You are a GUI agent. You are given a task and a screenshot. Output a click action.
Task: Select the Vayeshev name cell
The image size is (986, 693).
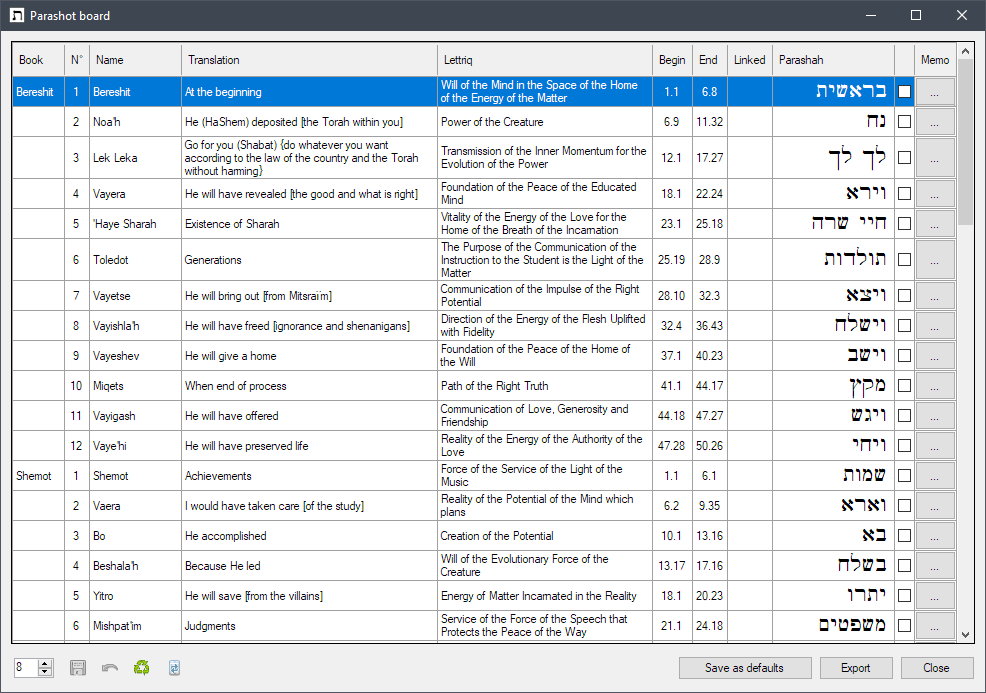(135, 356)
